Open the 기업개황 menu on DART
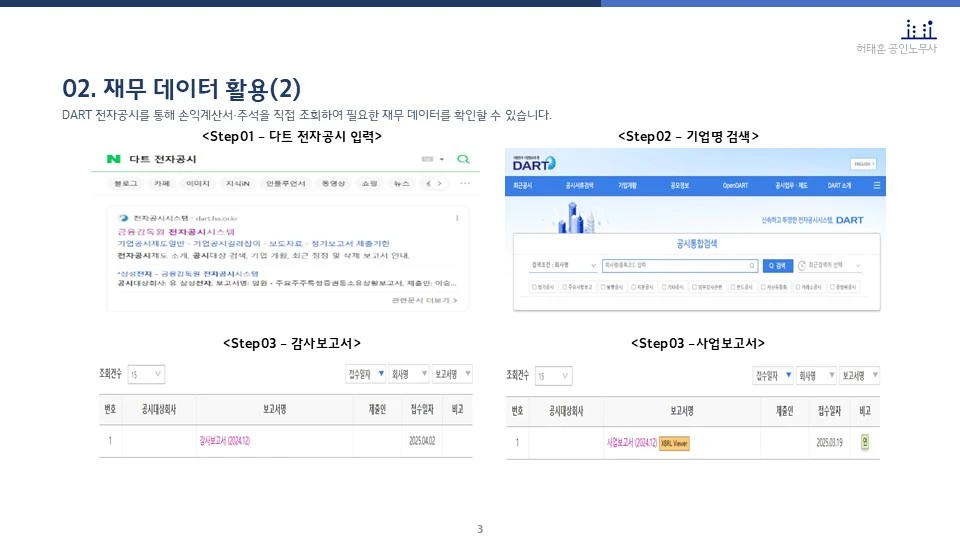Image resolution: width=960 pixels, height=540 pixels. (627, 186)
